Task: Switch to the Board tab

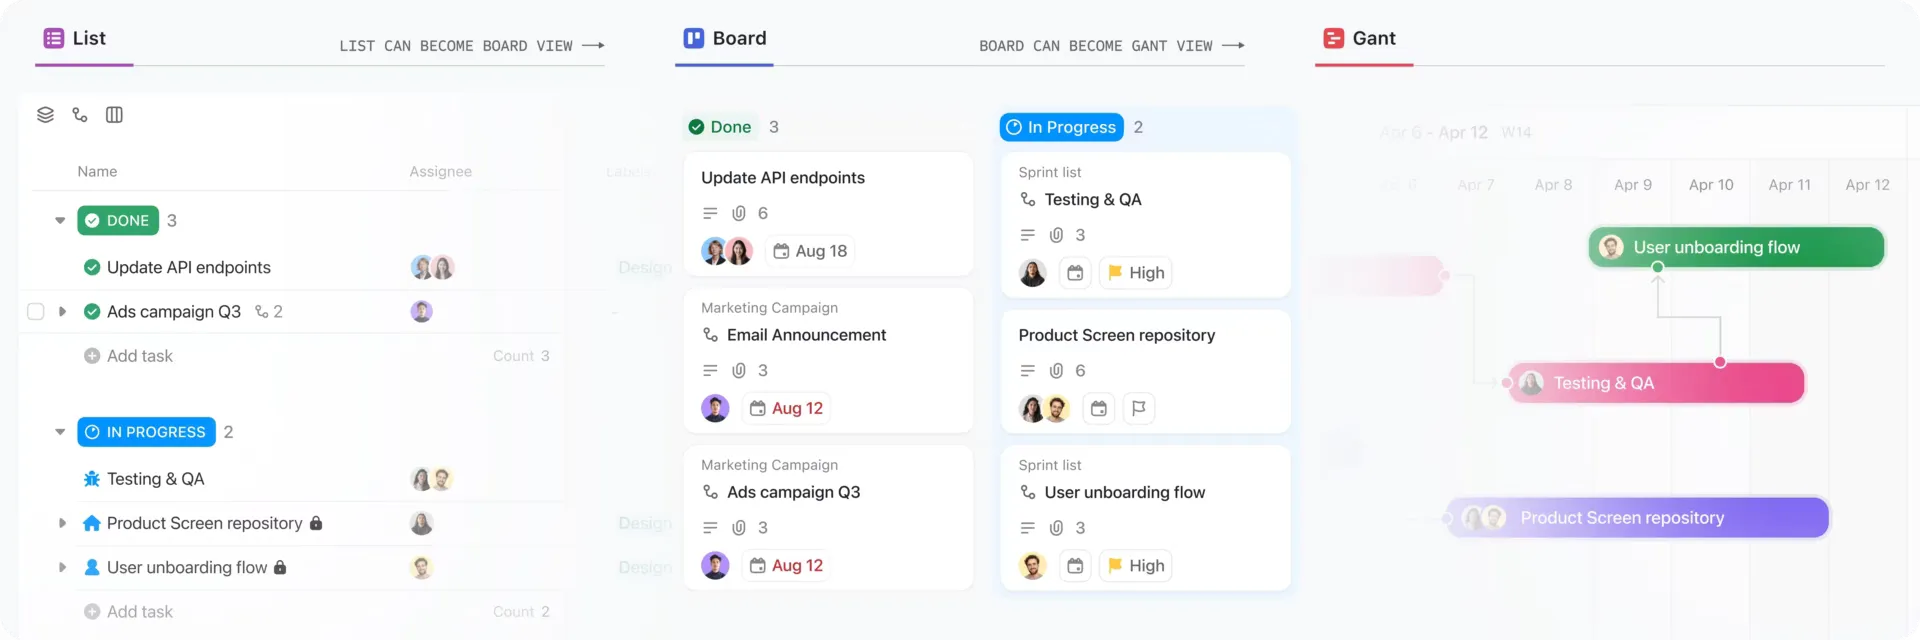Action: click(x=724, y=40)
